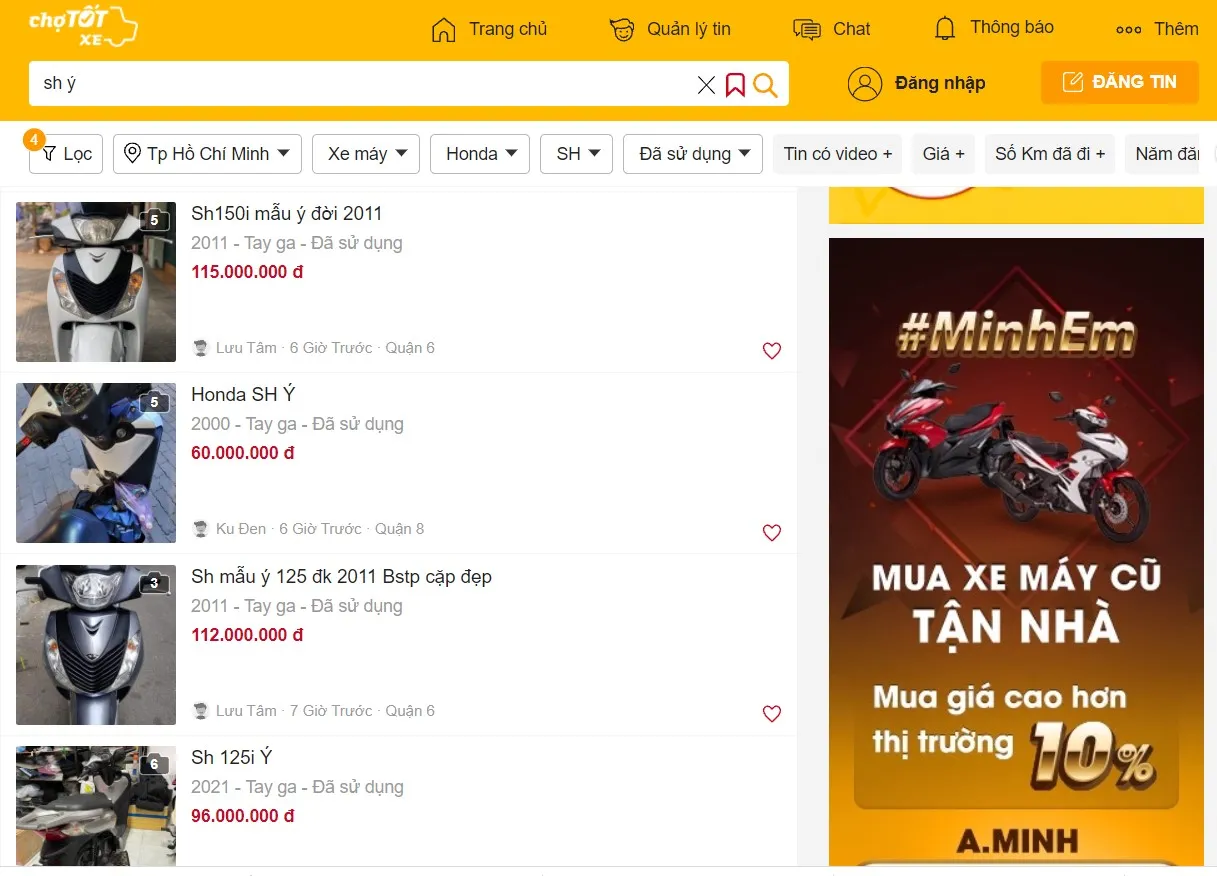Open Quản lý tin using its icon
The height and width of the screenshot is (876, 1217).
click(x=622, y=28)
